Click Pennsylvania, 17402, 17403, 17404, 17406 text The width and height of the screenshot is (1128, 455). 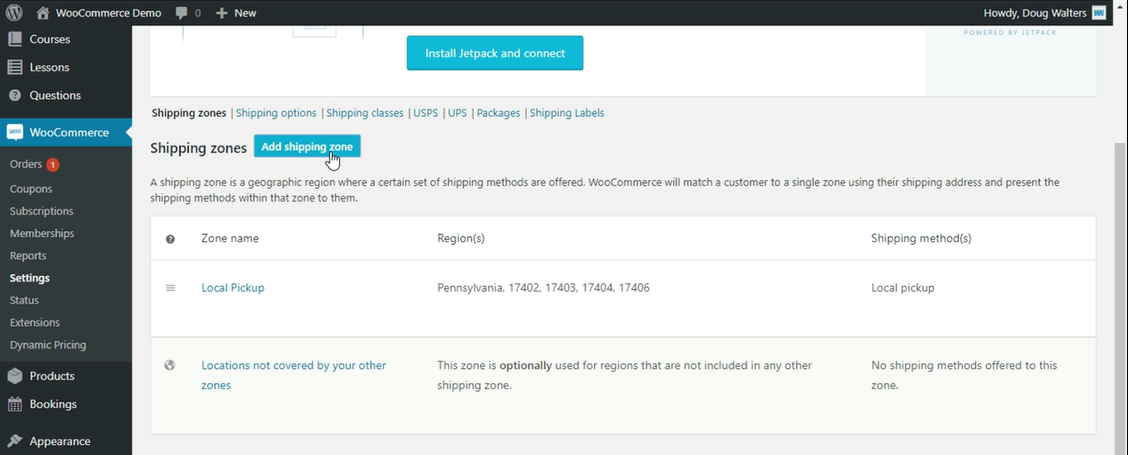pyautogui.click(x=543, y=288)
